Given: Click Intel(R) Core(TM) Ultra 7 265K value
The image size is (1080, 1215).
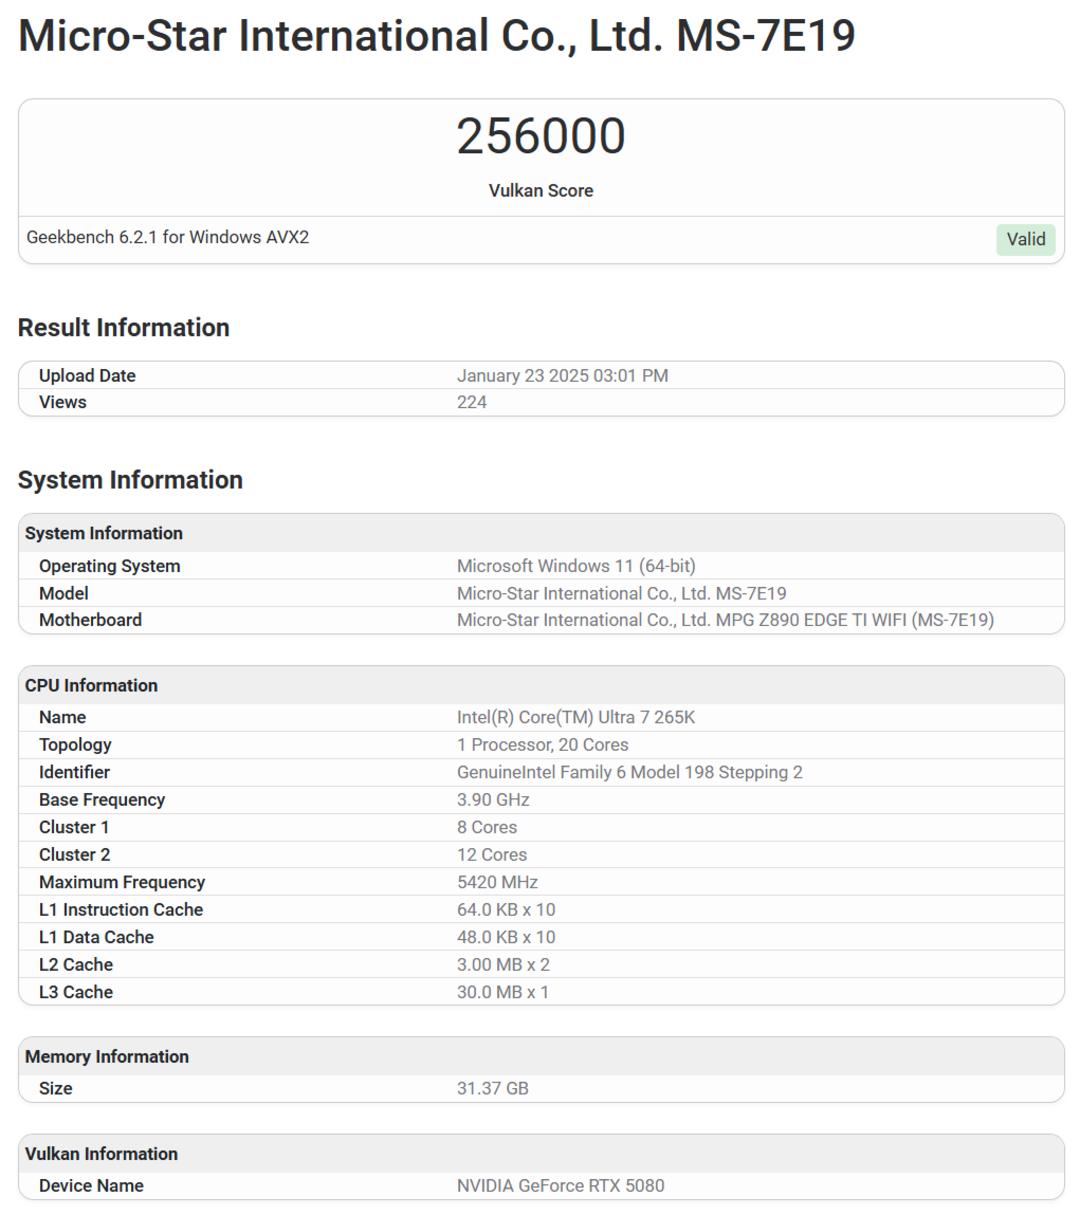Looking at the screenshot, I should tap(576, 717).
